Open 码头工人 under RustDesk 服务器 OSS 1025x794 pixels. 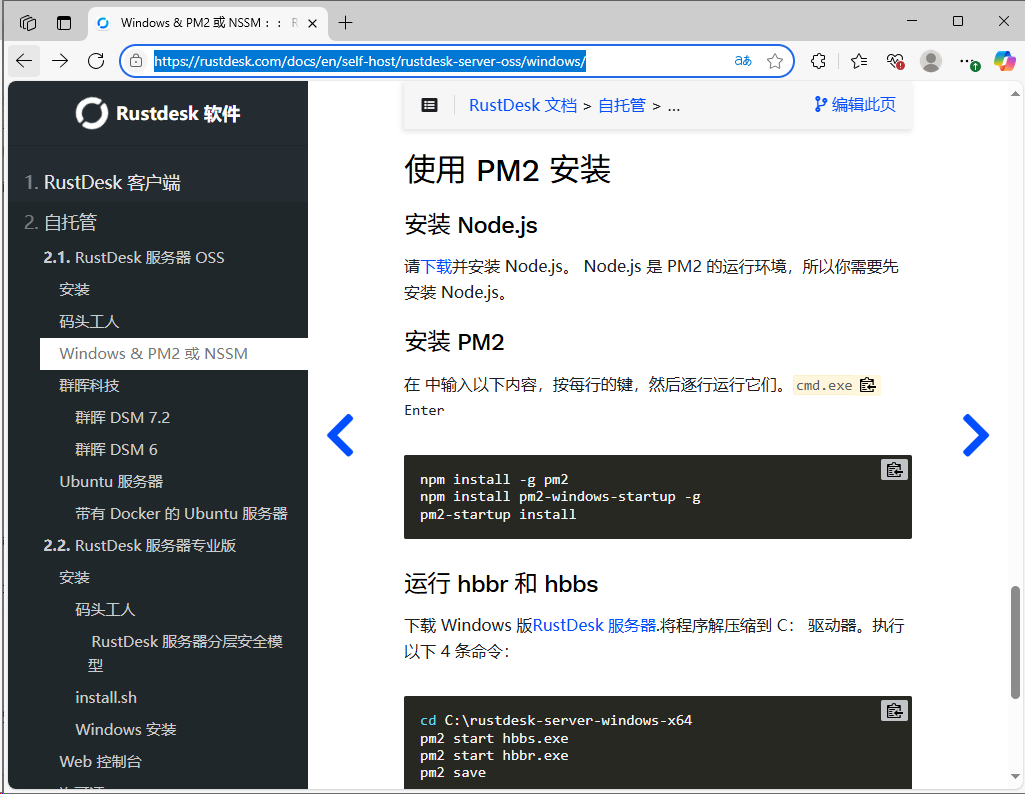point(89,322)
